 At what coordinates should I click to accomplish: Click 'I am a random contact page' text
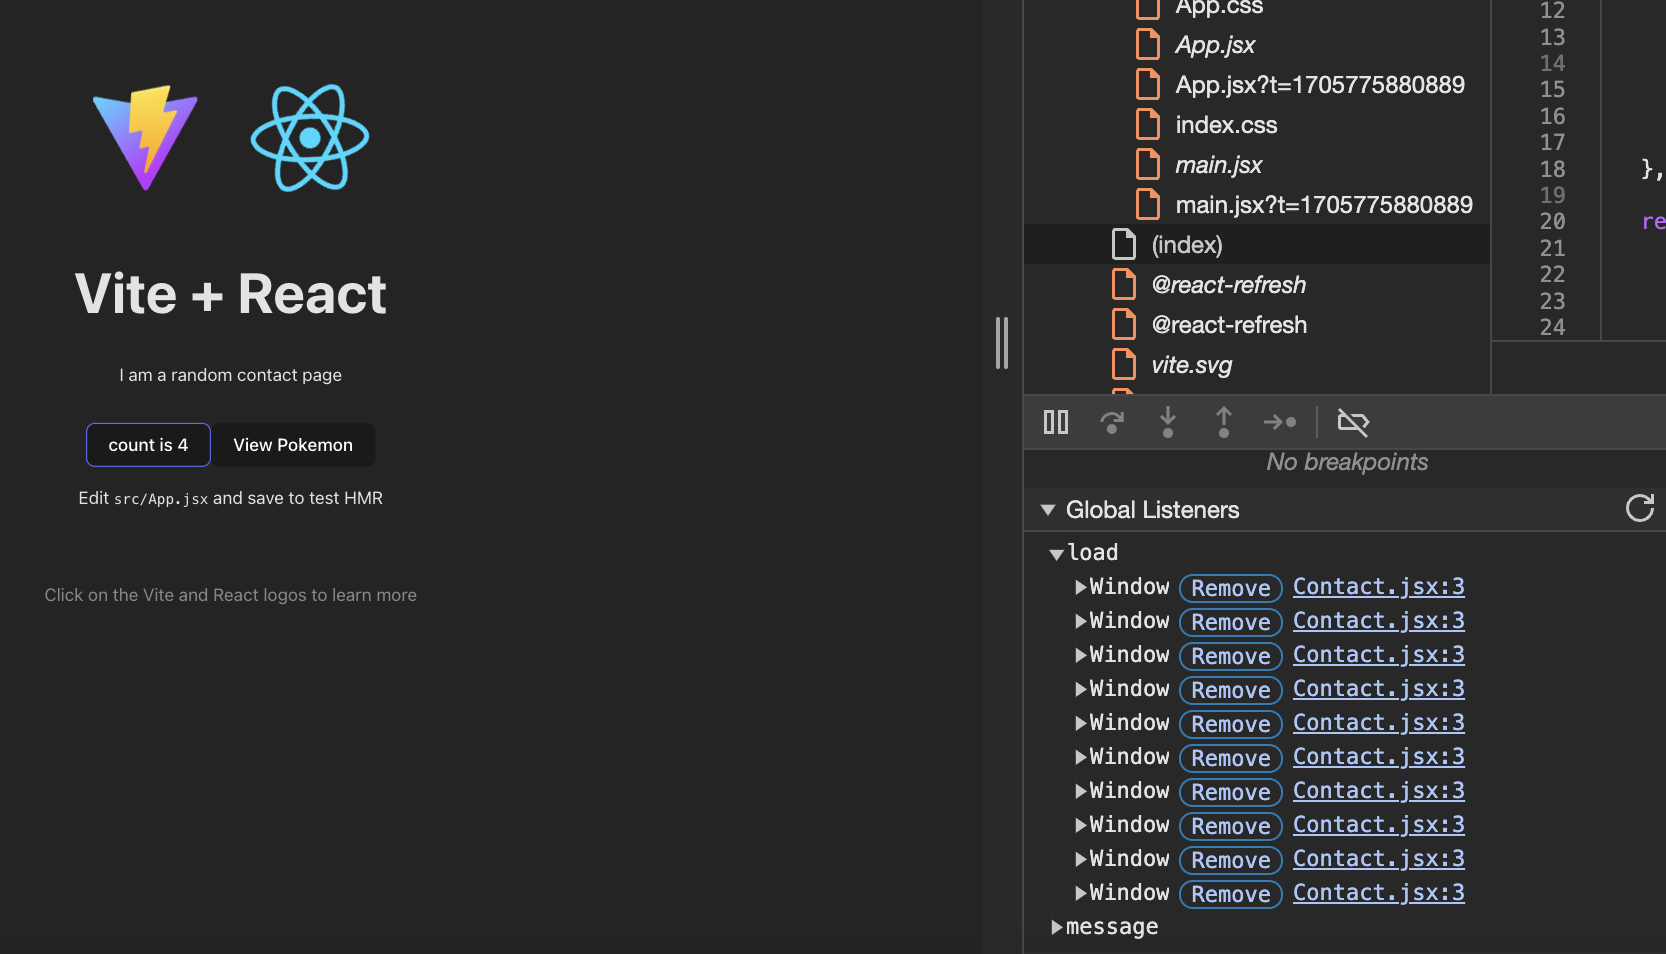[231, 375]
